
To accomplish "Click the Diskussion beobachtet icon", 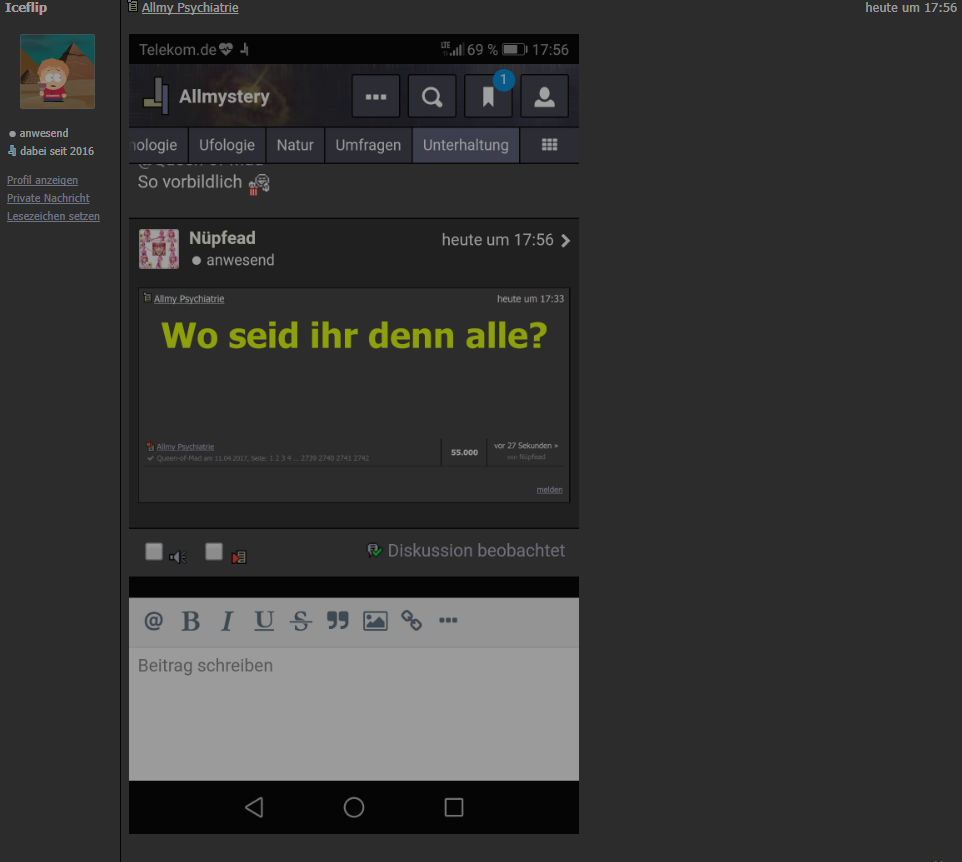I will pyautogui.click(x=374, y=550).
